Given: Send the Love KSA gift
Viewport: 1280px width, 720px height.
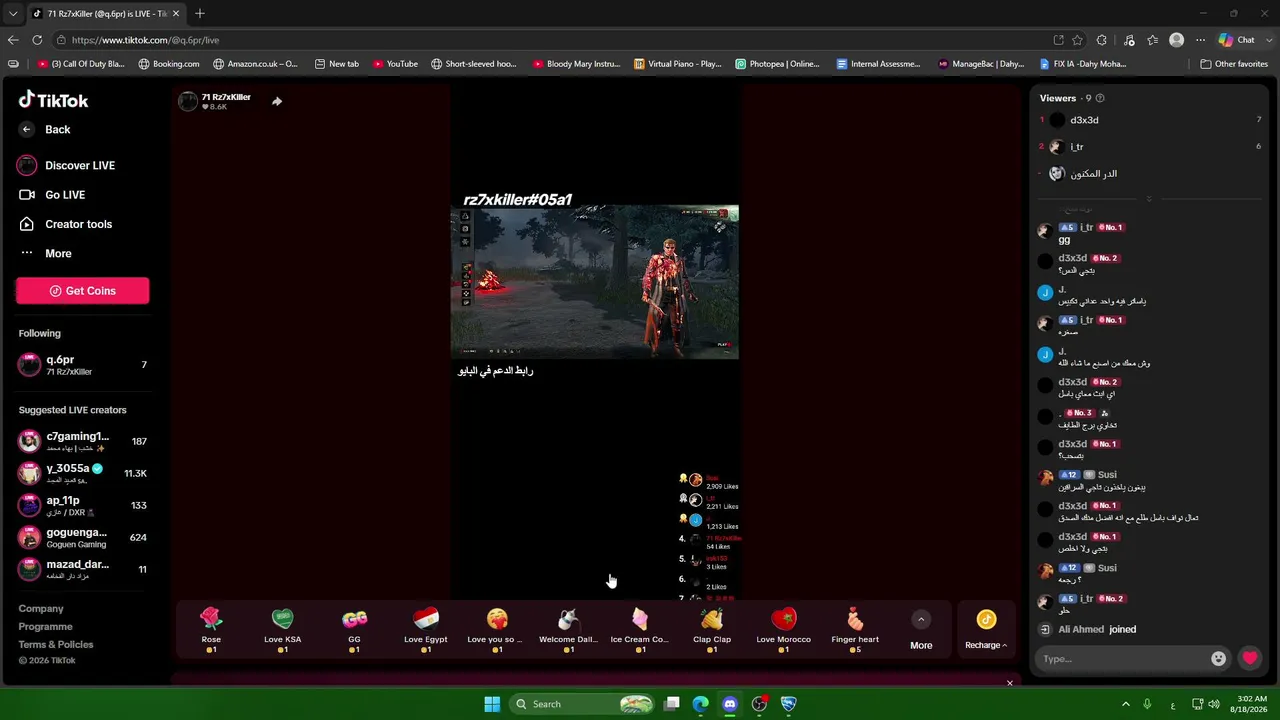Looking at the screenshot, I should click(x=283, y=630).
